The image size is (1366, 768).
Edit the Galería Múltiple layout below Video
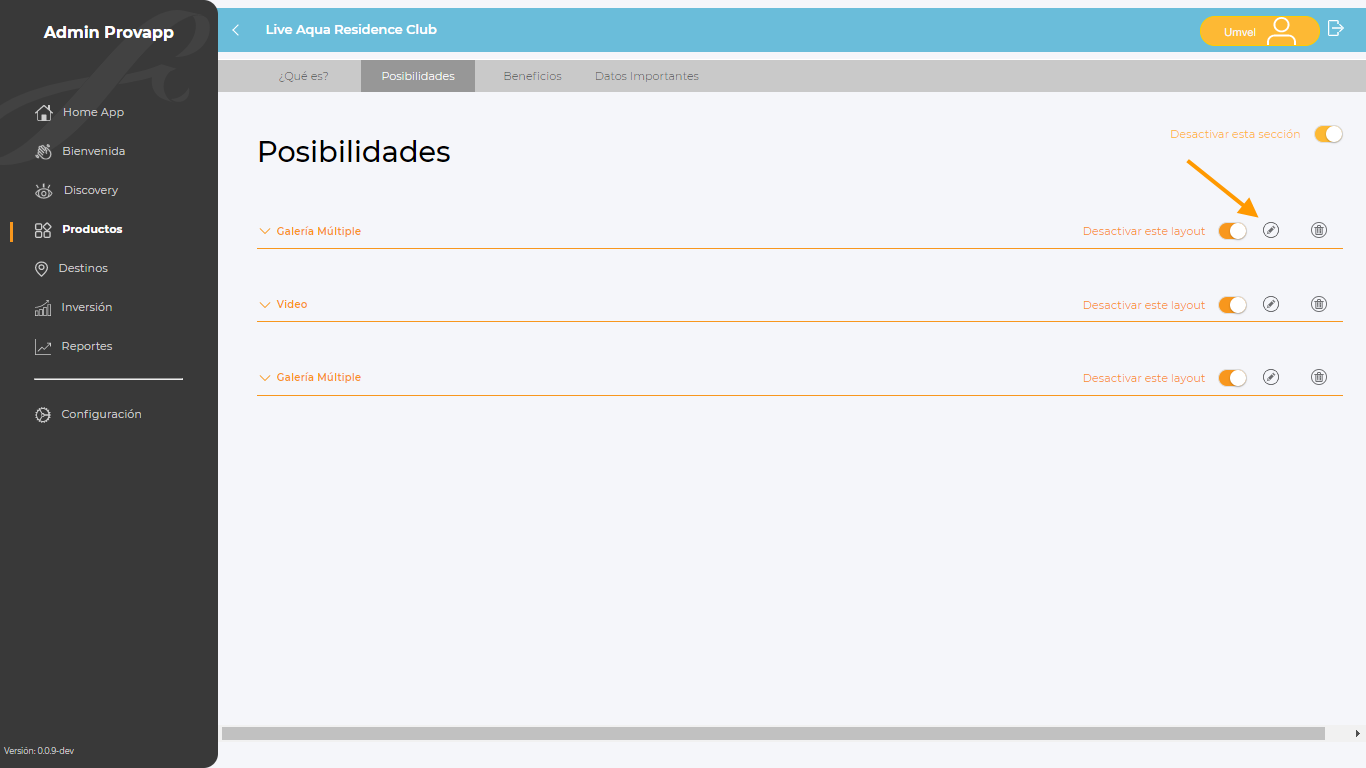[1271, 377]
